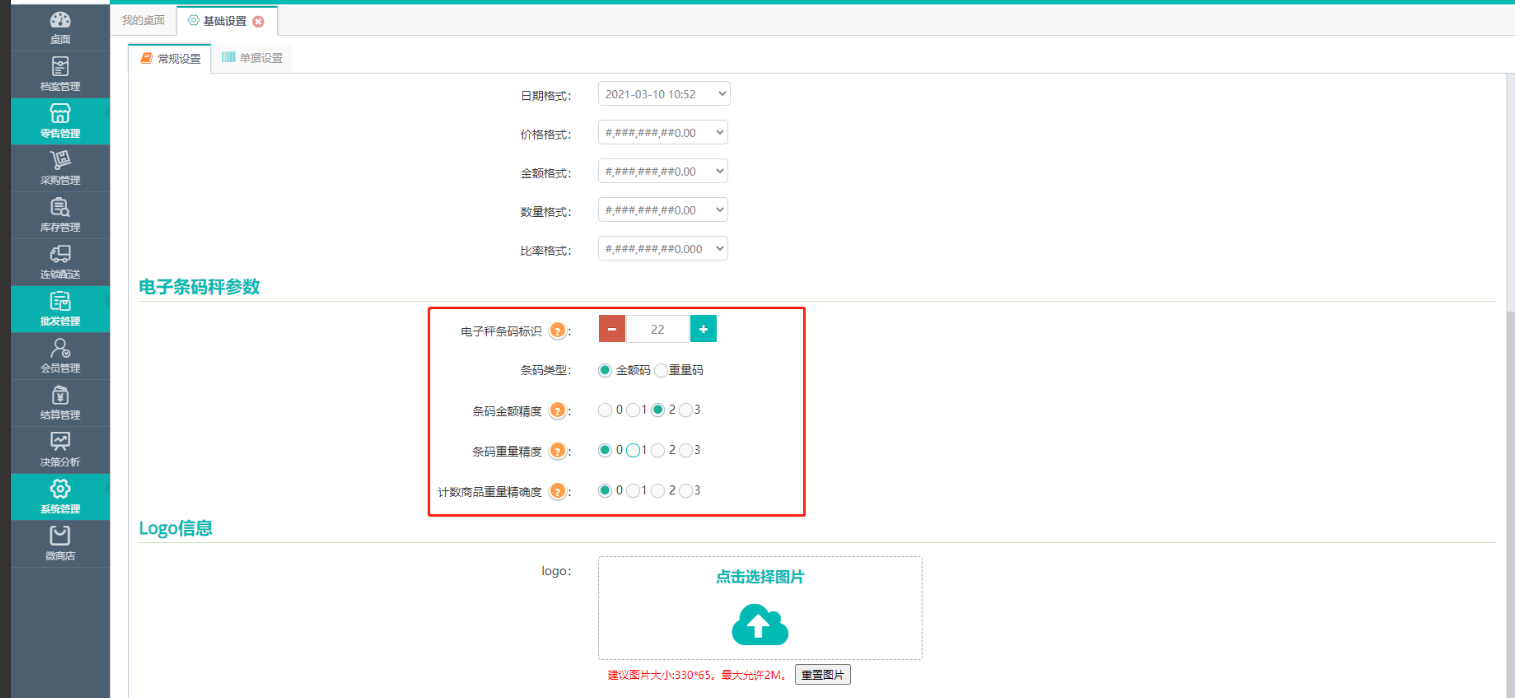Set 条码金额精度 to 0

(605, 409)
